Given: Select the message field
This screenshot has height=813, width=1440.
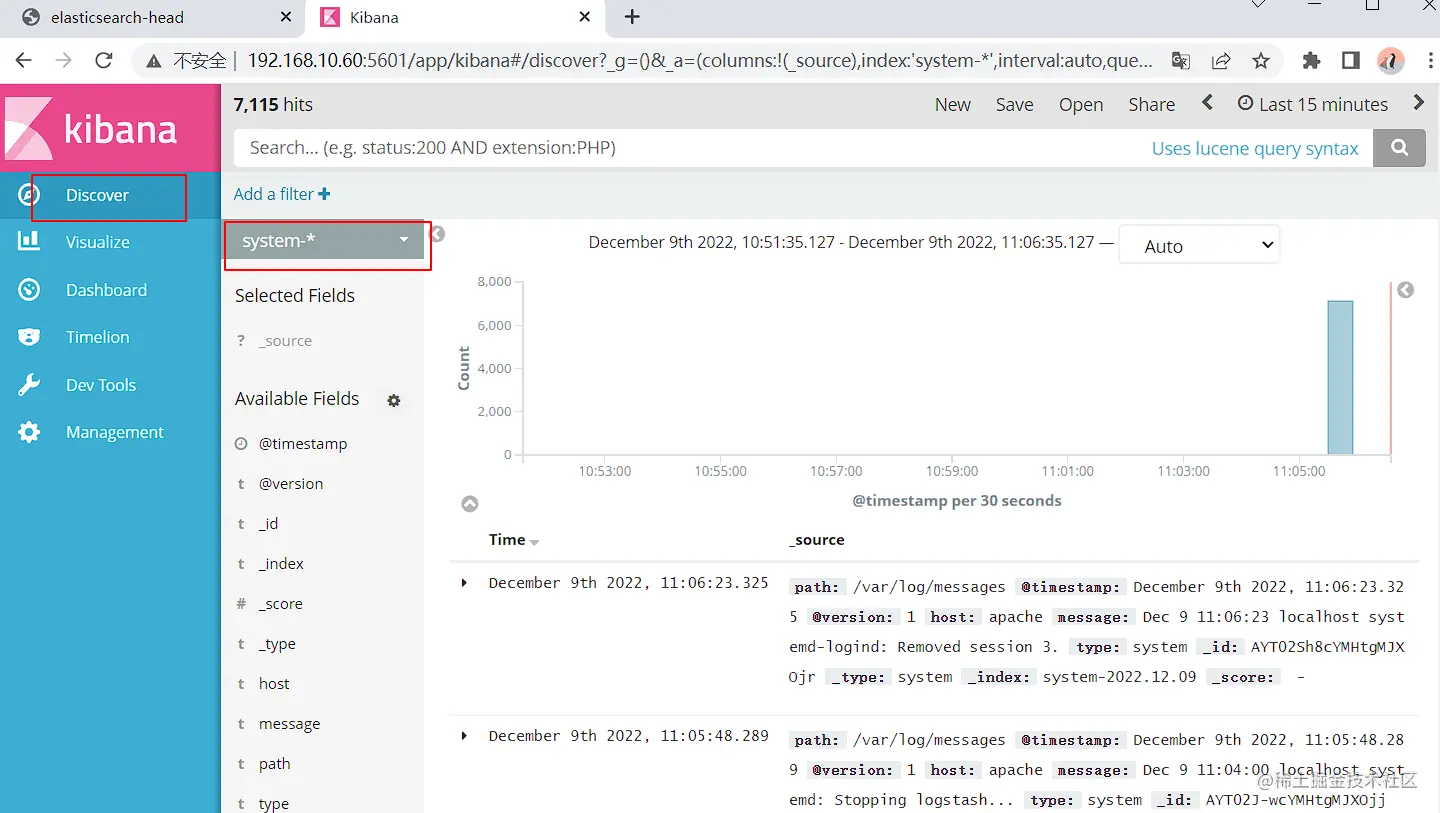Looking at the screenshot, I should (x=290, y=724).
